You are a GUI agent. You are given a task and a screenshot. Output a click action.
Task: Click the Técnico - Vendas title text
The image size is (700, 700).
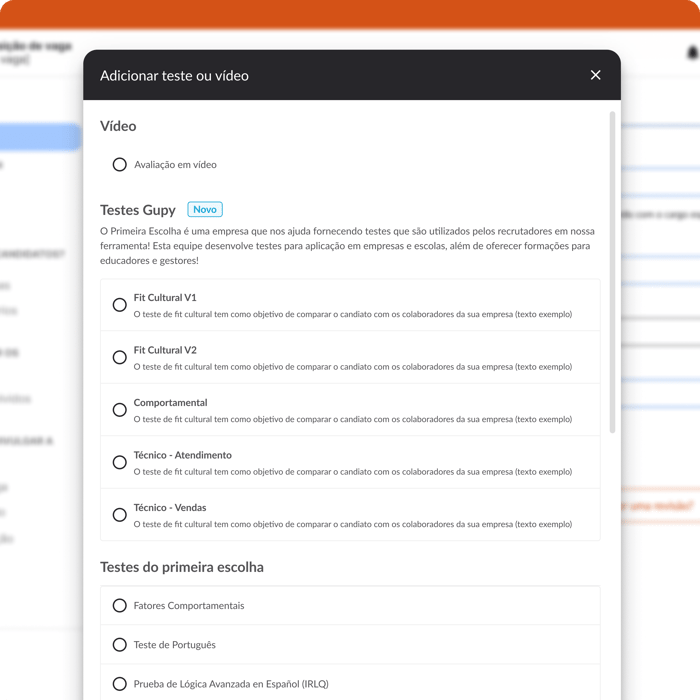[x=170, y=508]
